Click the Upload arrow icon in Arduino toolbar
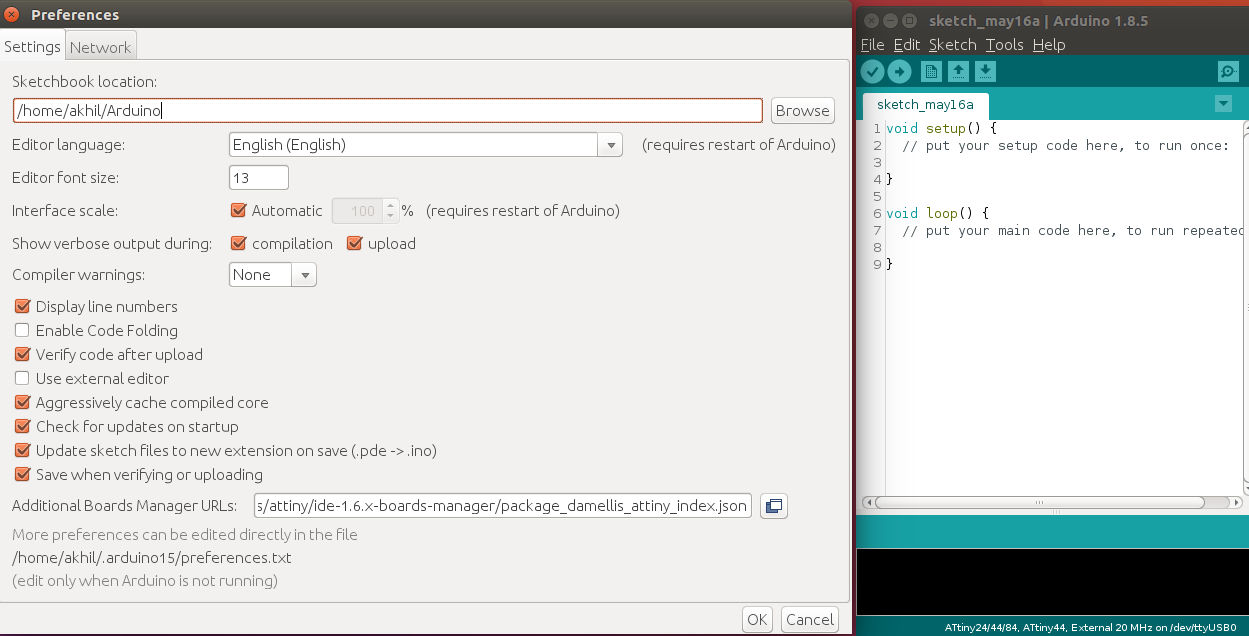This screenshot has width=1249, height=636. [x=899, y=71]
